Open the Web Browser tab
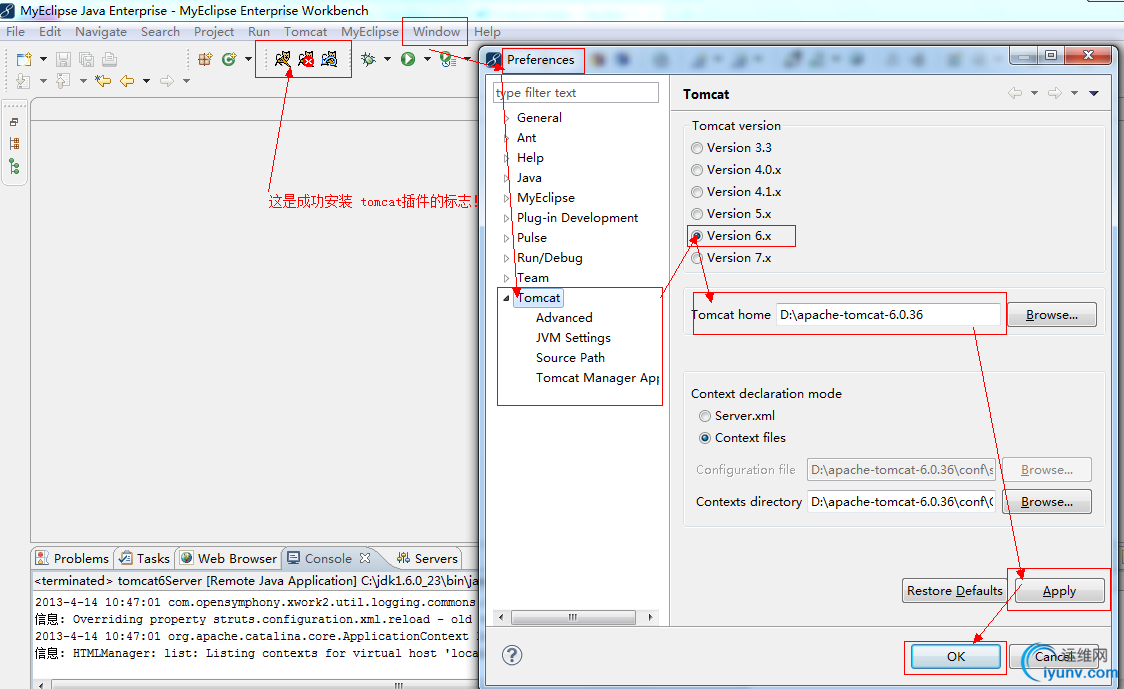The image size is (1124, 689). pyautogui.click(x=229, y=558)
